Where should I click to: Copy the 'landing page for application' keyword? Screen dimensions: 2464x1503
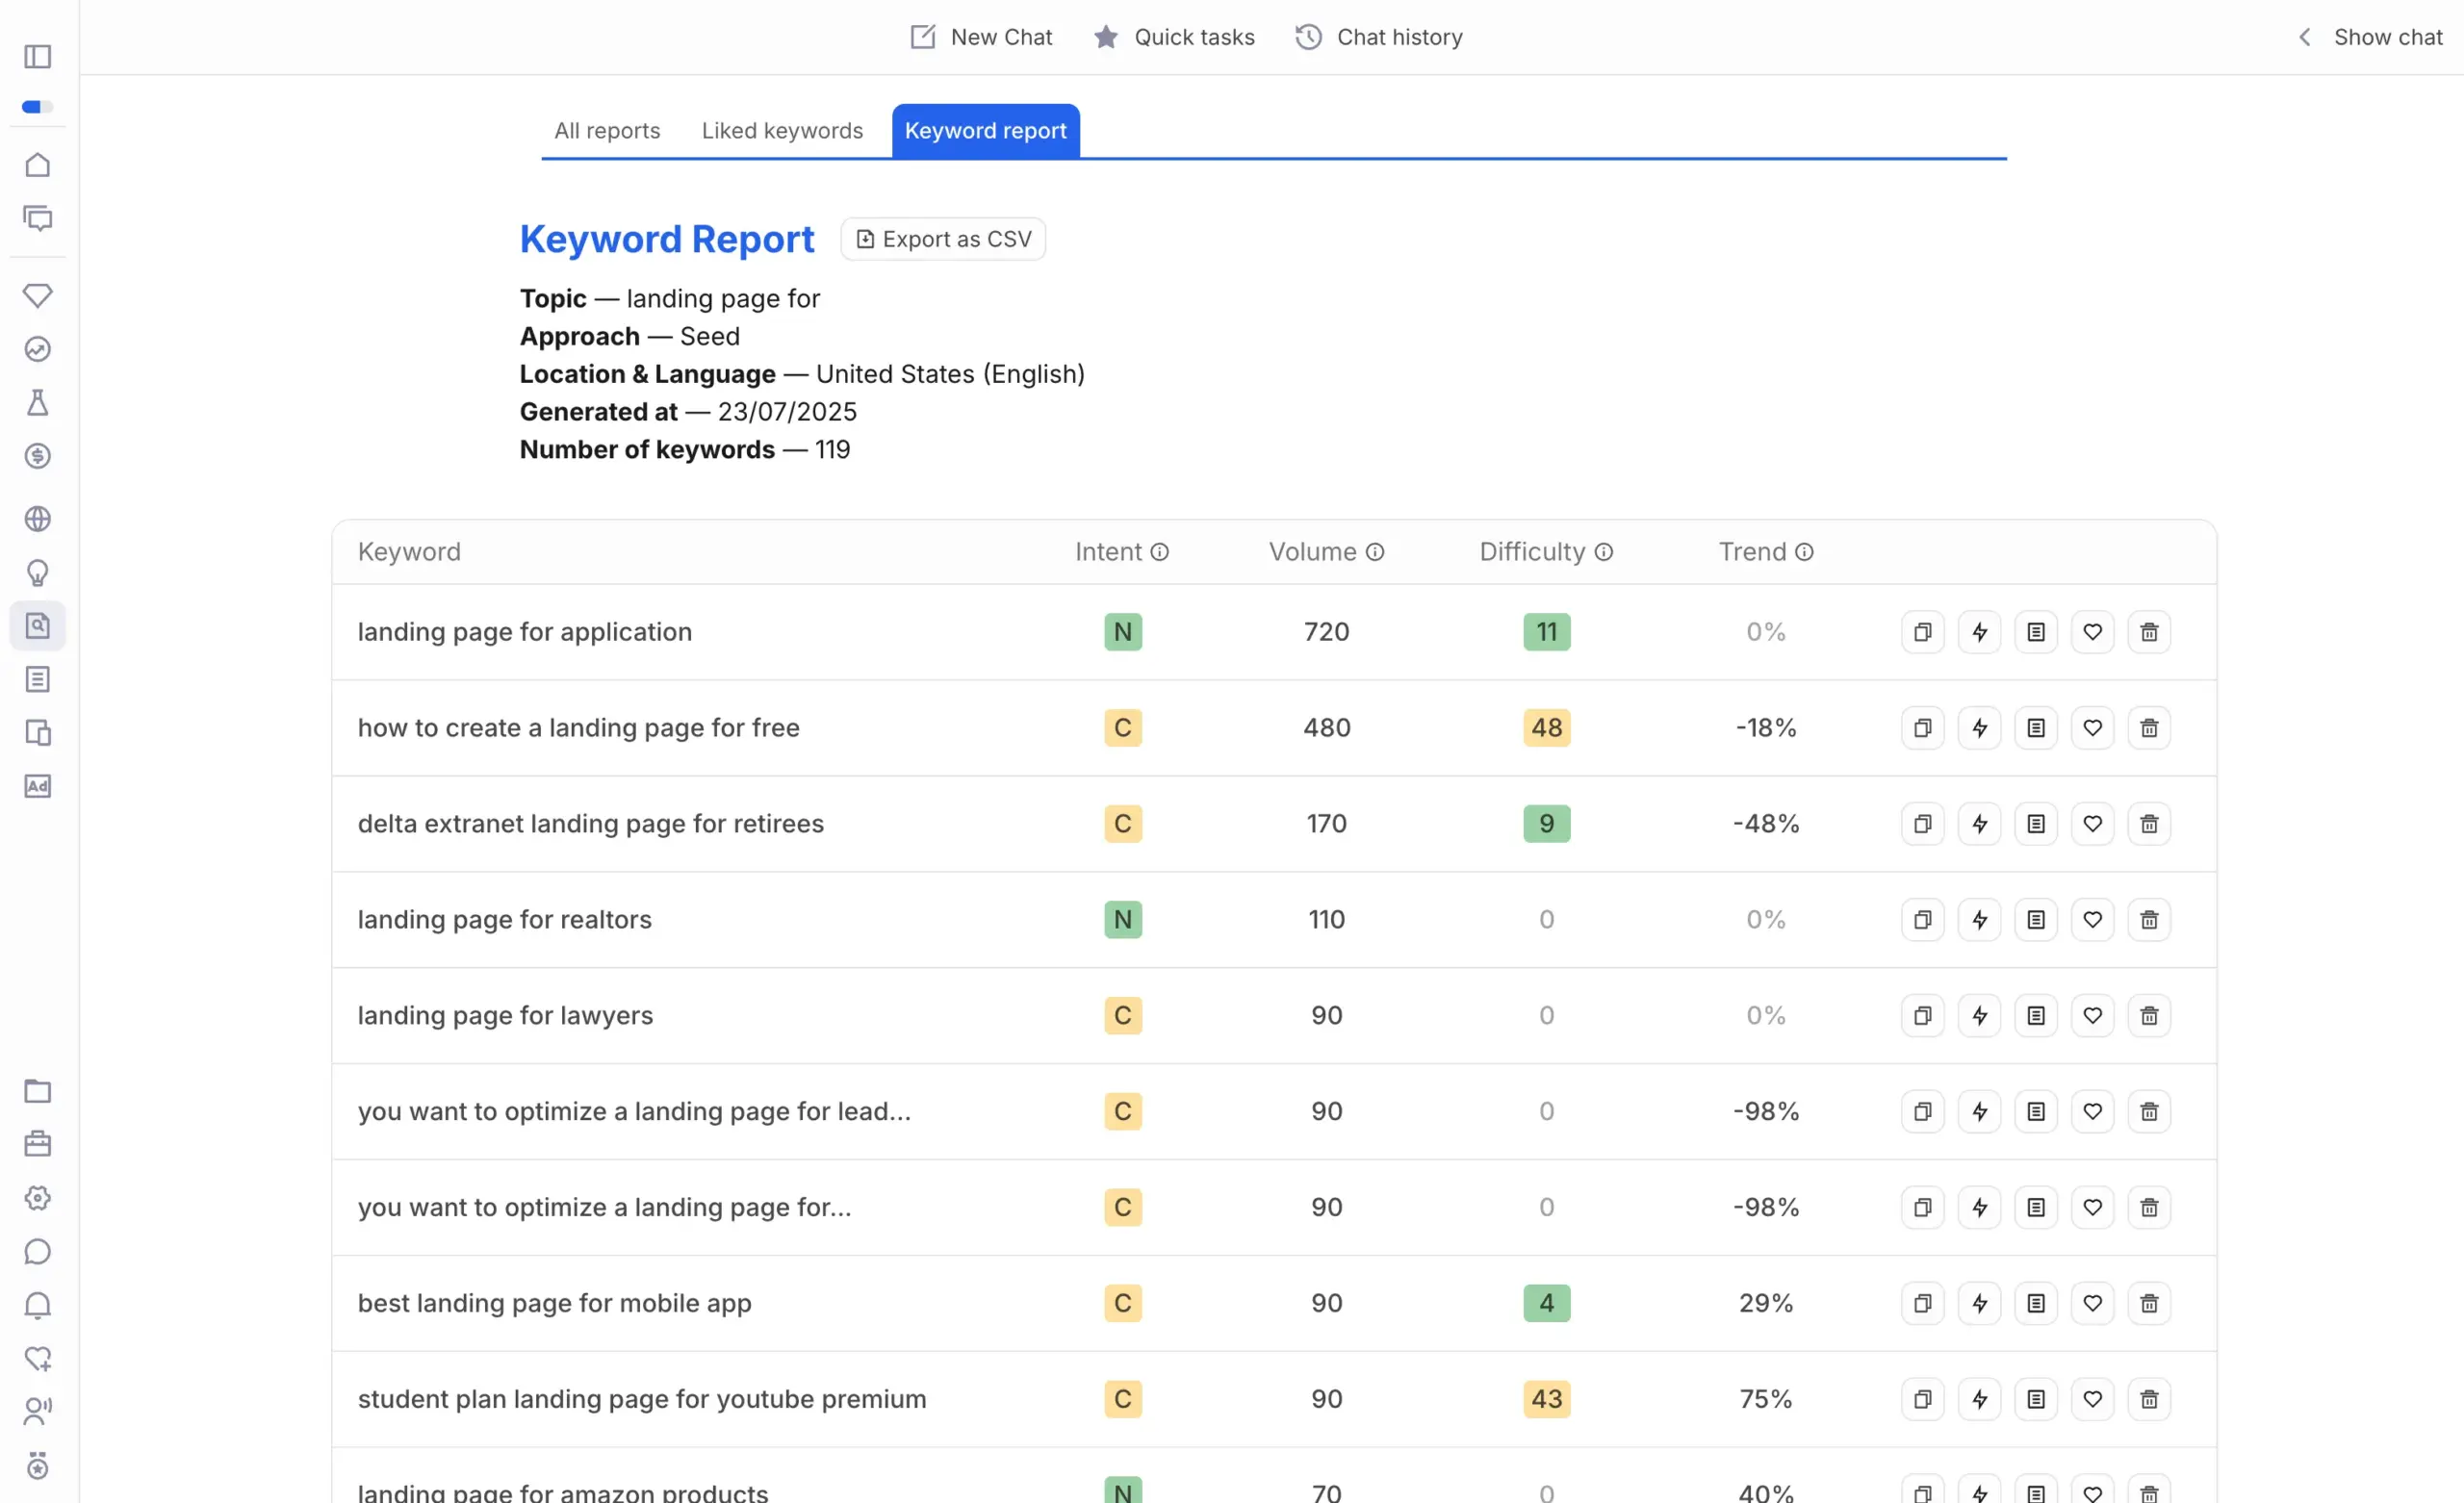coord(1922,631)
